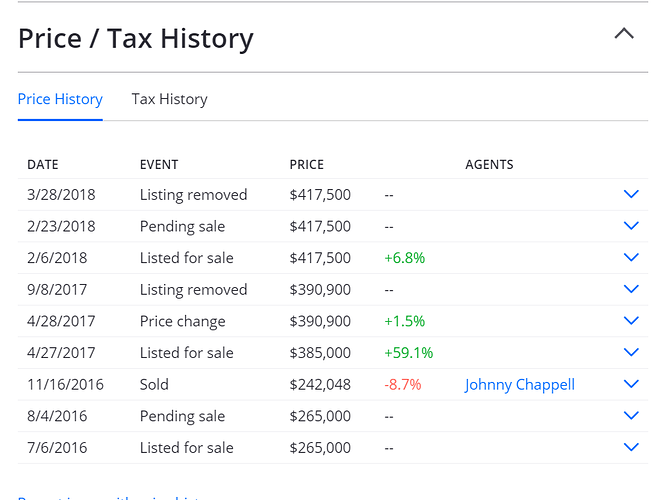Expand the 4/28/2017 Price change row

pyautogui.click(x=631, y=321)
